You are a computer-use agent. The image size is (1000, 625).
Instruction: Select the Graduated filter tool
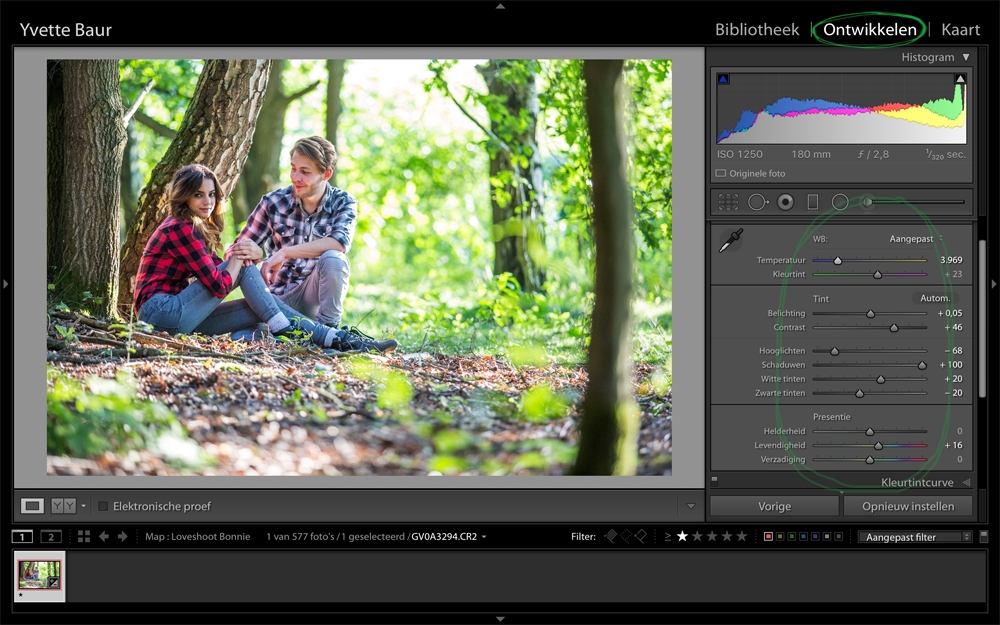812,201
